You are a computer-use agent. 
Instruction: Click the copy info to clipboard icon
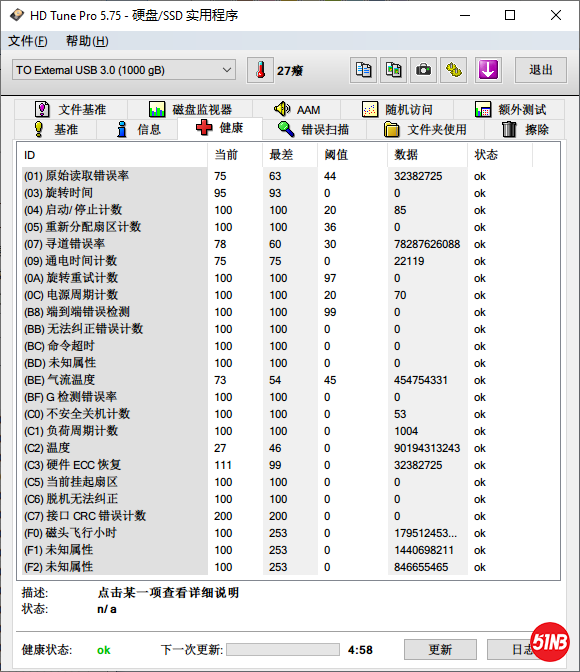(364, 70)
